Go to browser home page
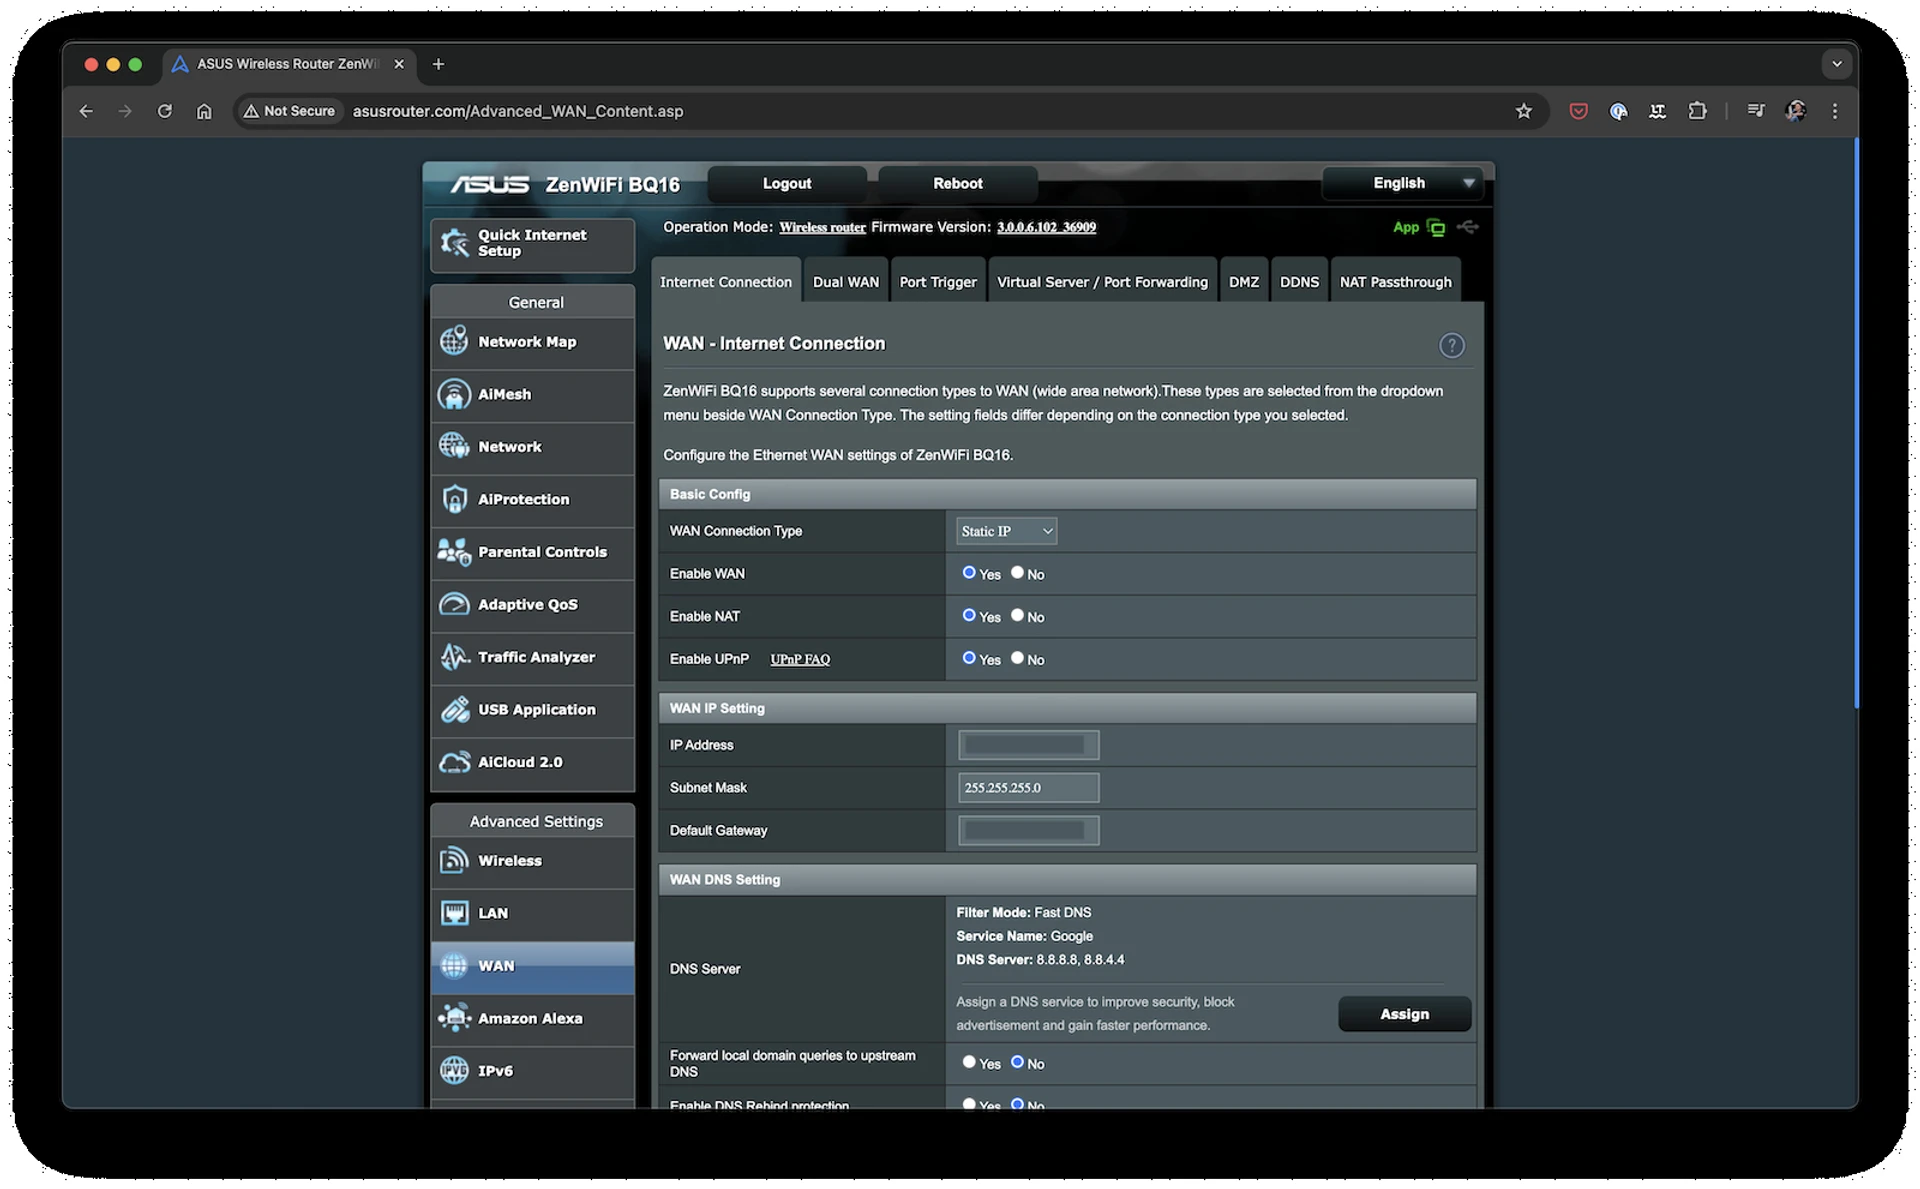Screen dimensions: 1920x1189 point(204,111)
